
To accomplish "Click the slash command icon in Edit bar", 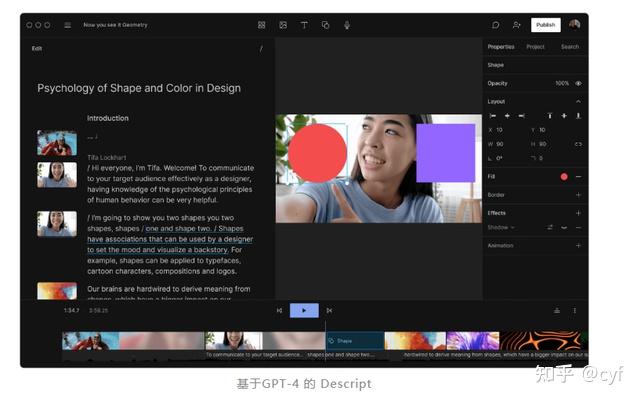I will (x=261, y=49).
